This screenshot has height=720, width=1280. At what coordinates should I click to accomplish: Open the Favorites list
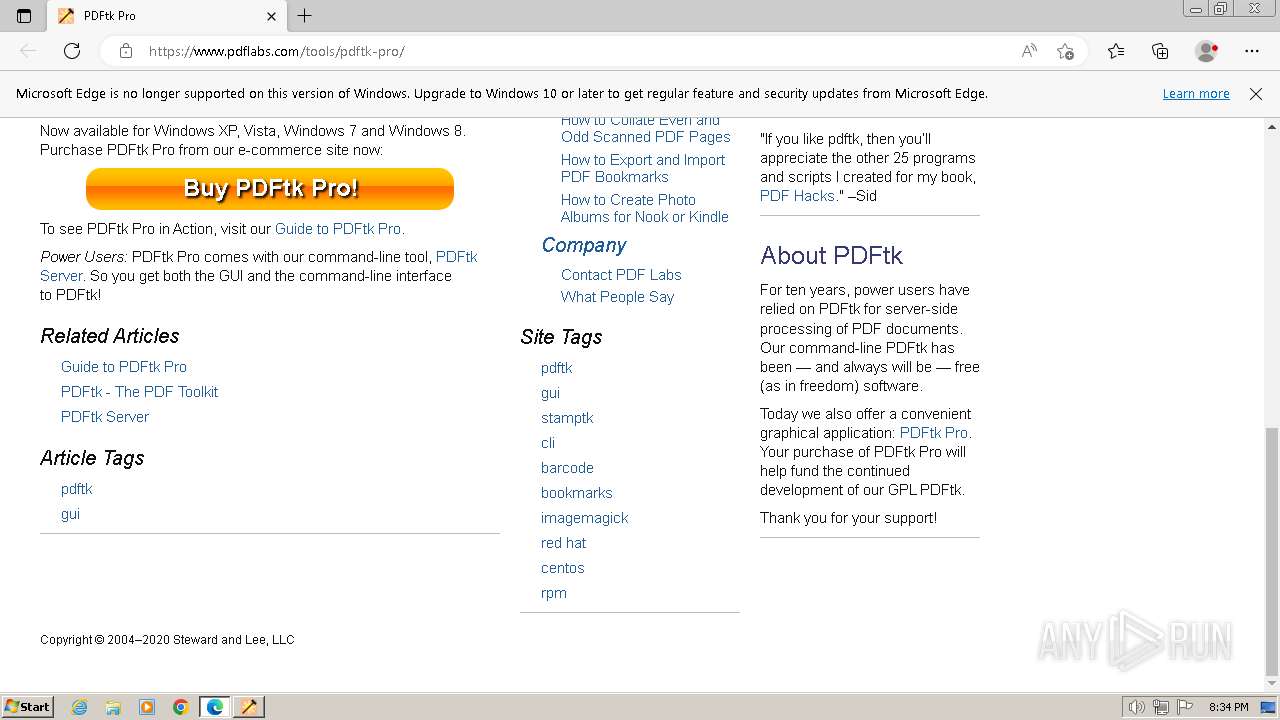[x=1116, y=51]
